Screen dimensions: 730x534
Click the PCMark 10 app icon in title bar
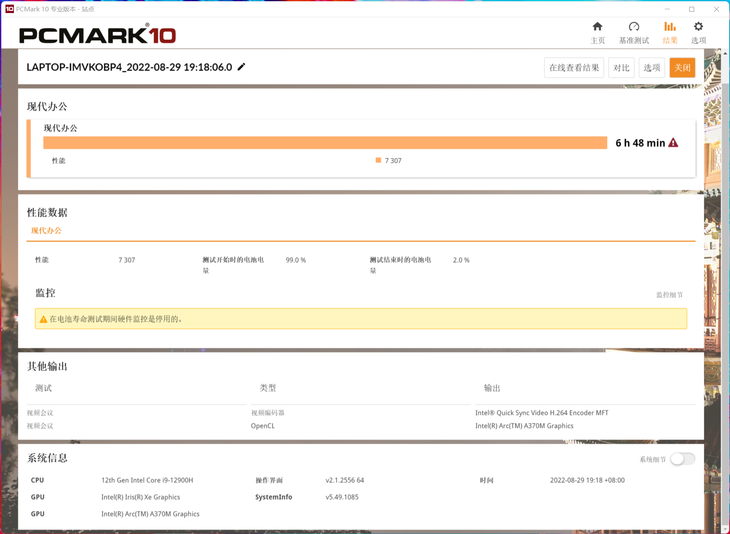click(9, 9)
